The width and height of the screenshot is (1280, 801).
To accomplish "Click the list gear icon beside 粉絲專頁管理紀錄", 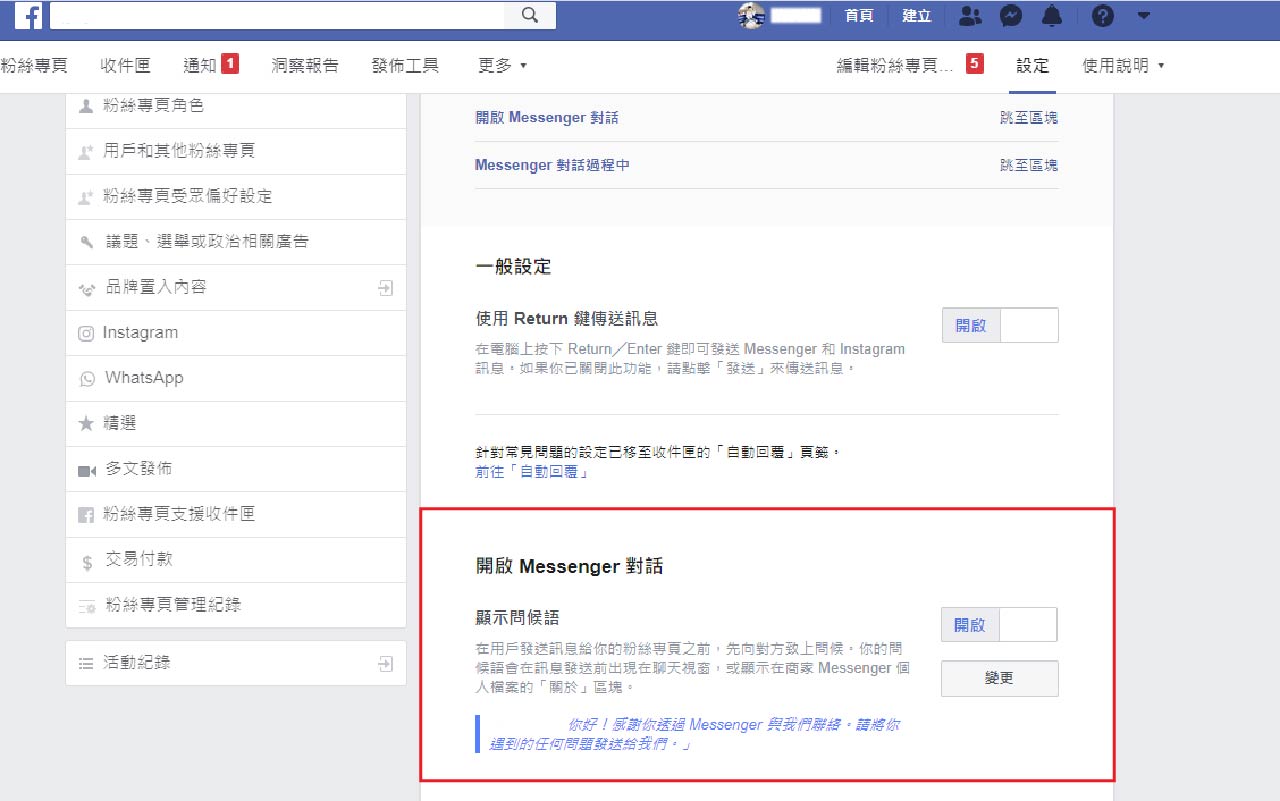I will click(86, 606).
